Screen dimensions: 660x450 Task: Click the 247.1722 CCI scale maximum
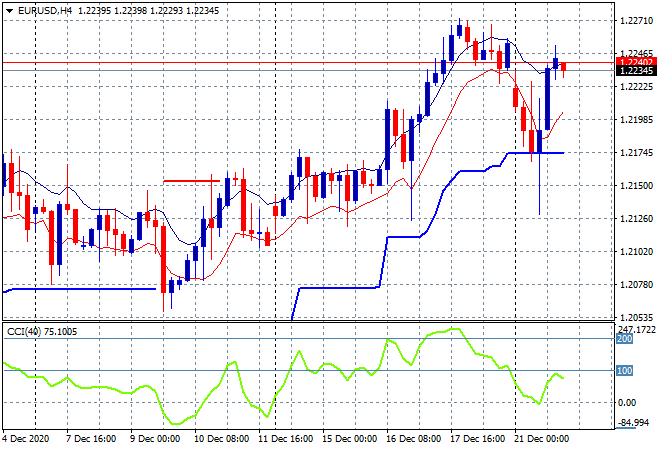pos(636,330)
